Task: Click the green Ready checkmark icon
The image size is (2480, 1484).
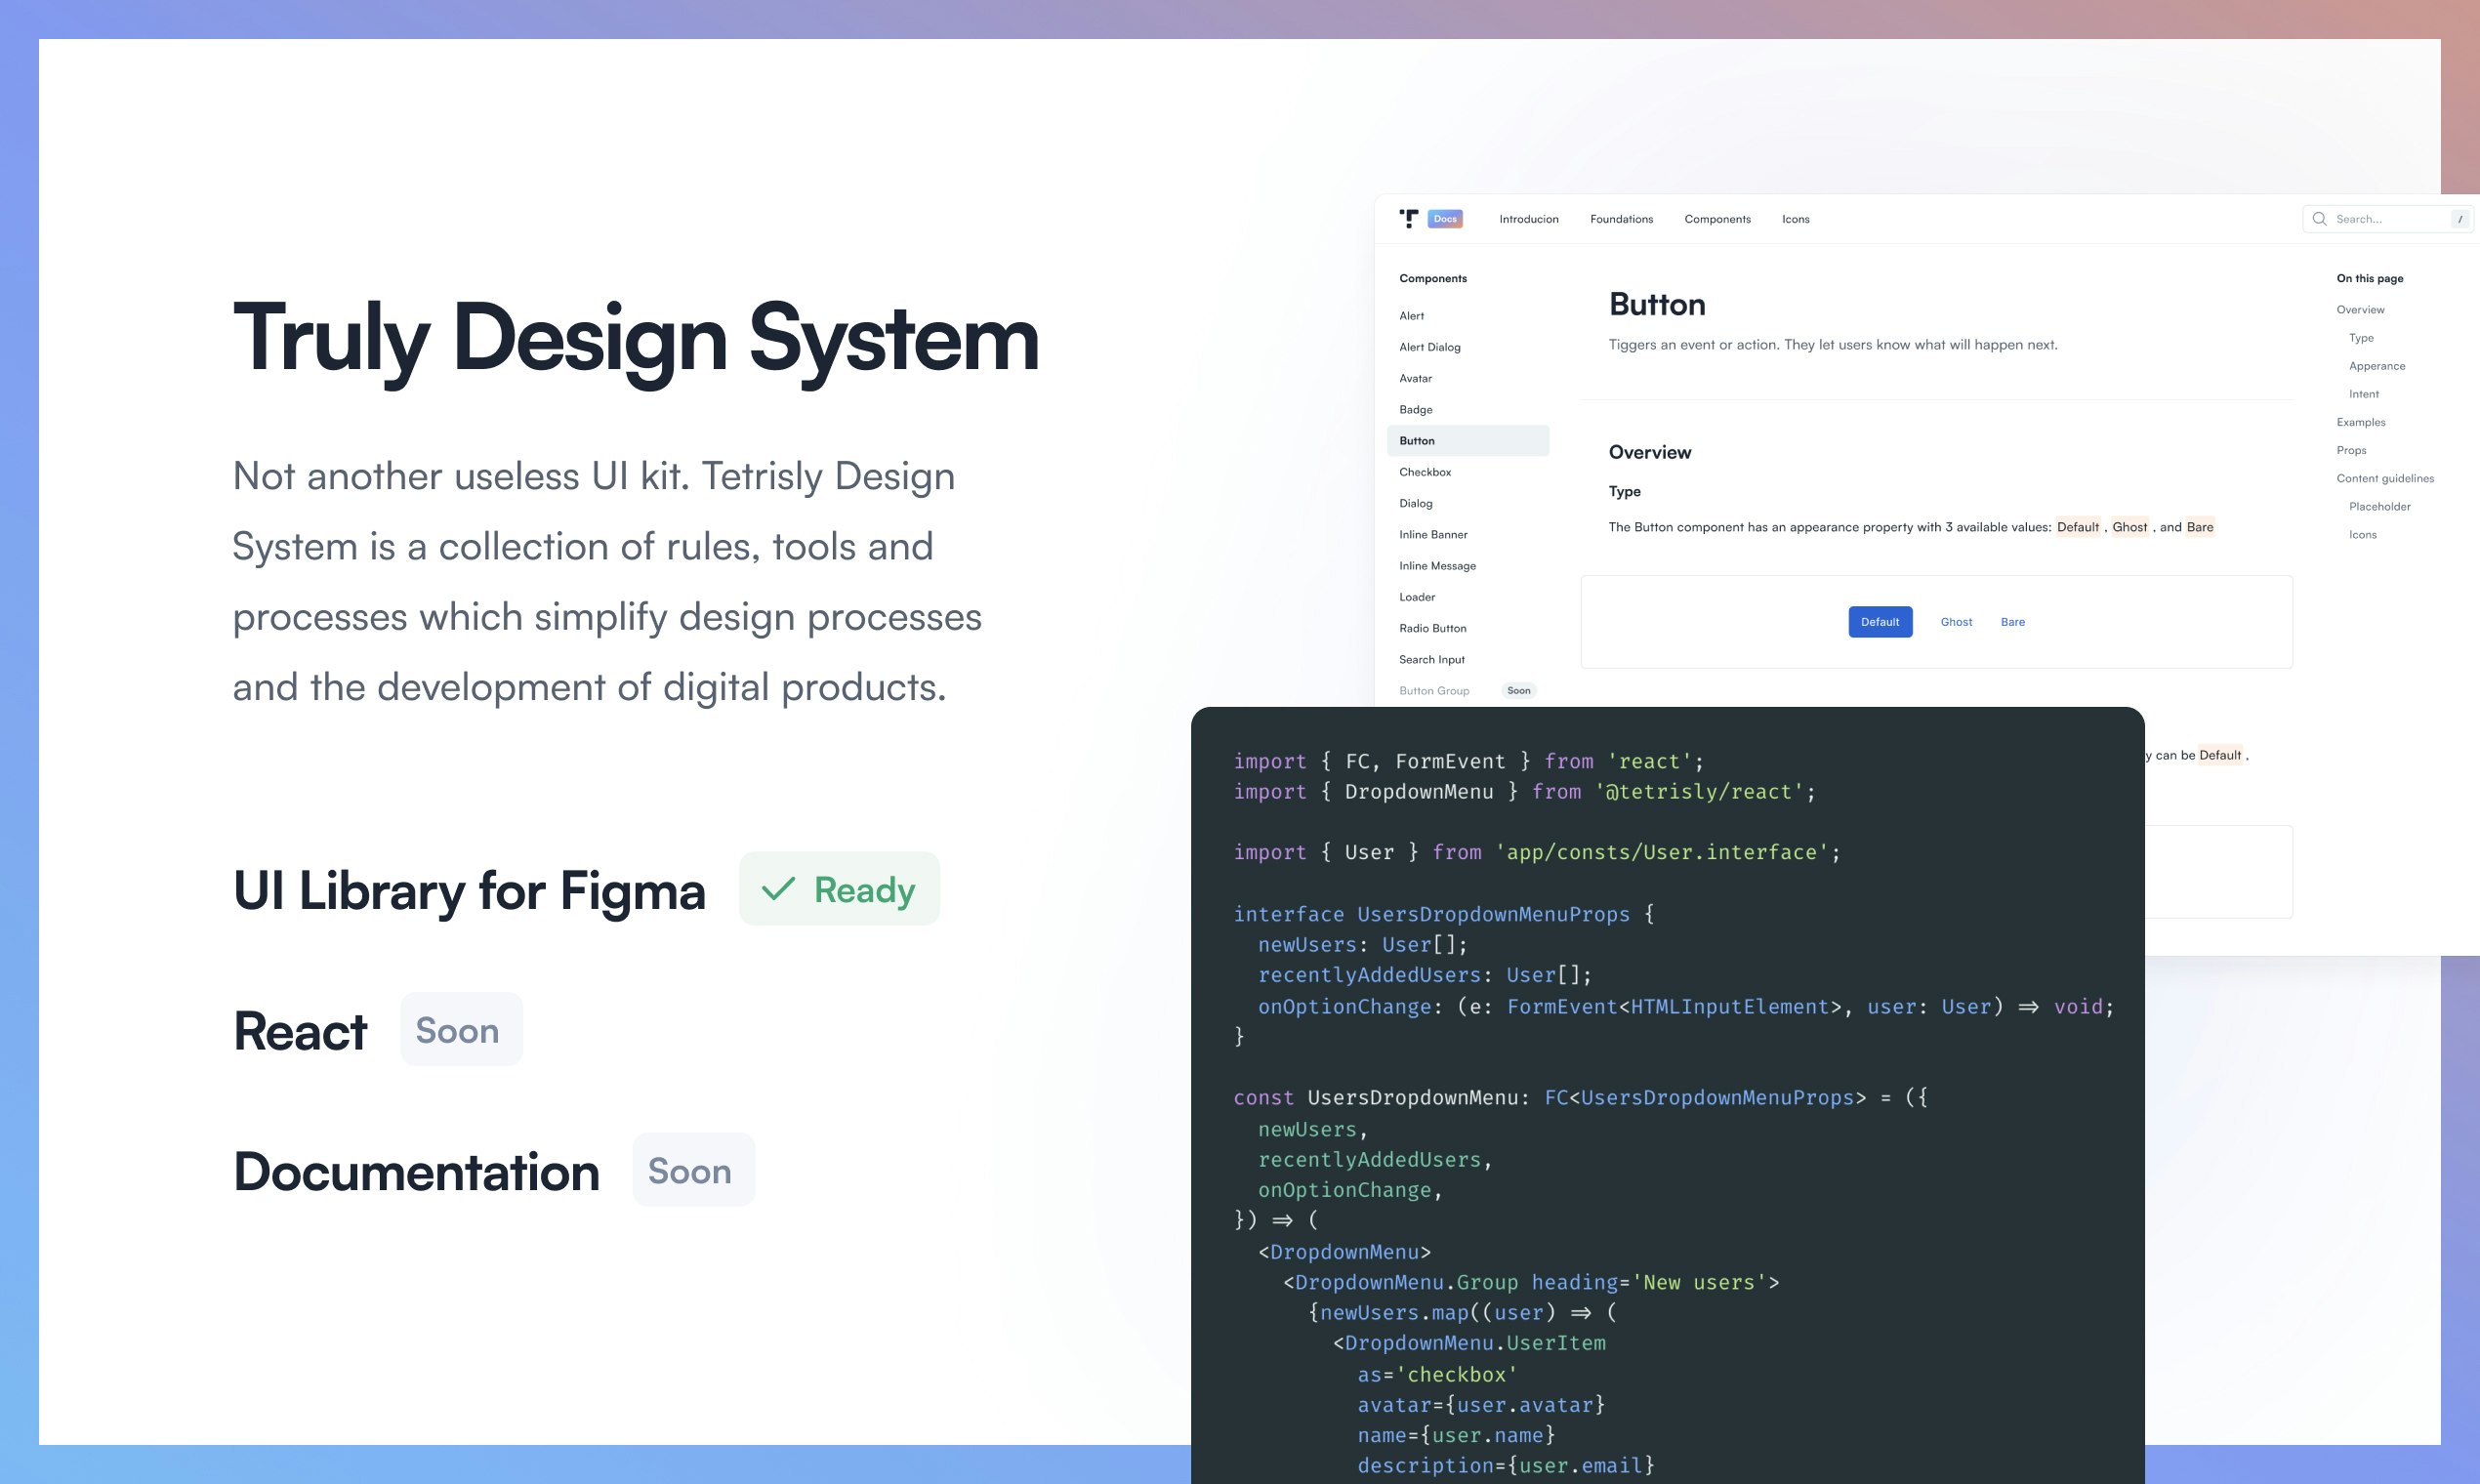Action: (x=778, y=888)
